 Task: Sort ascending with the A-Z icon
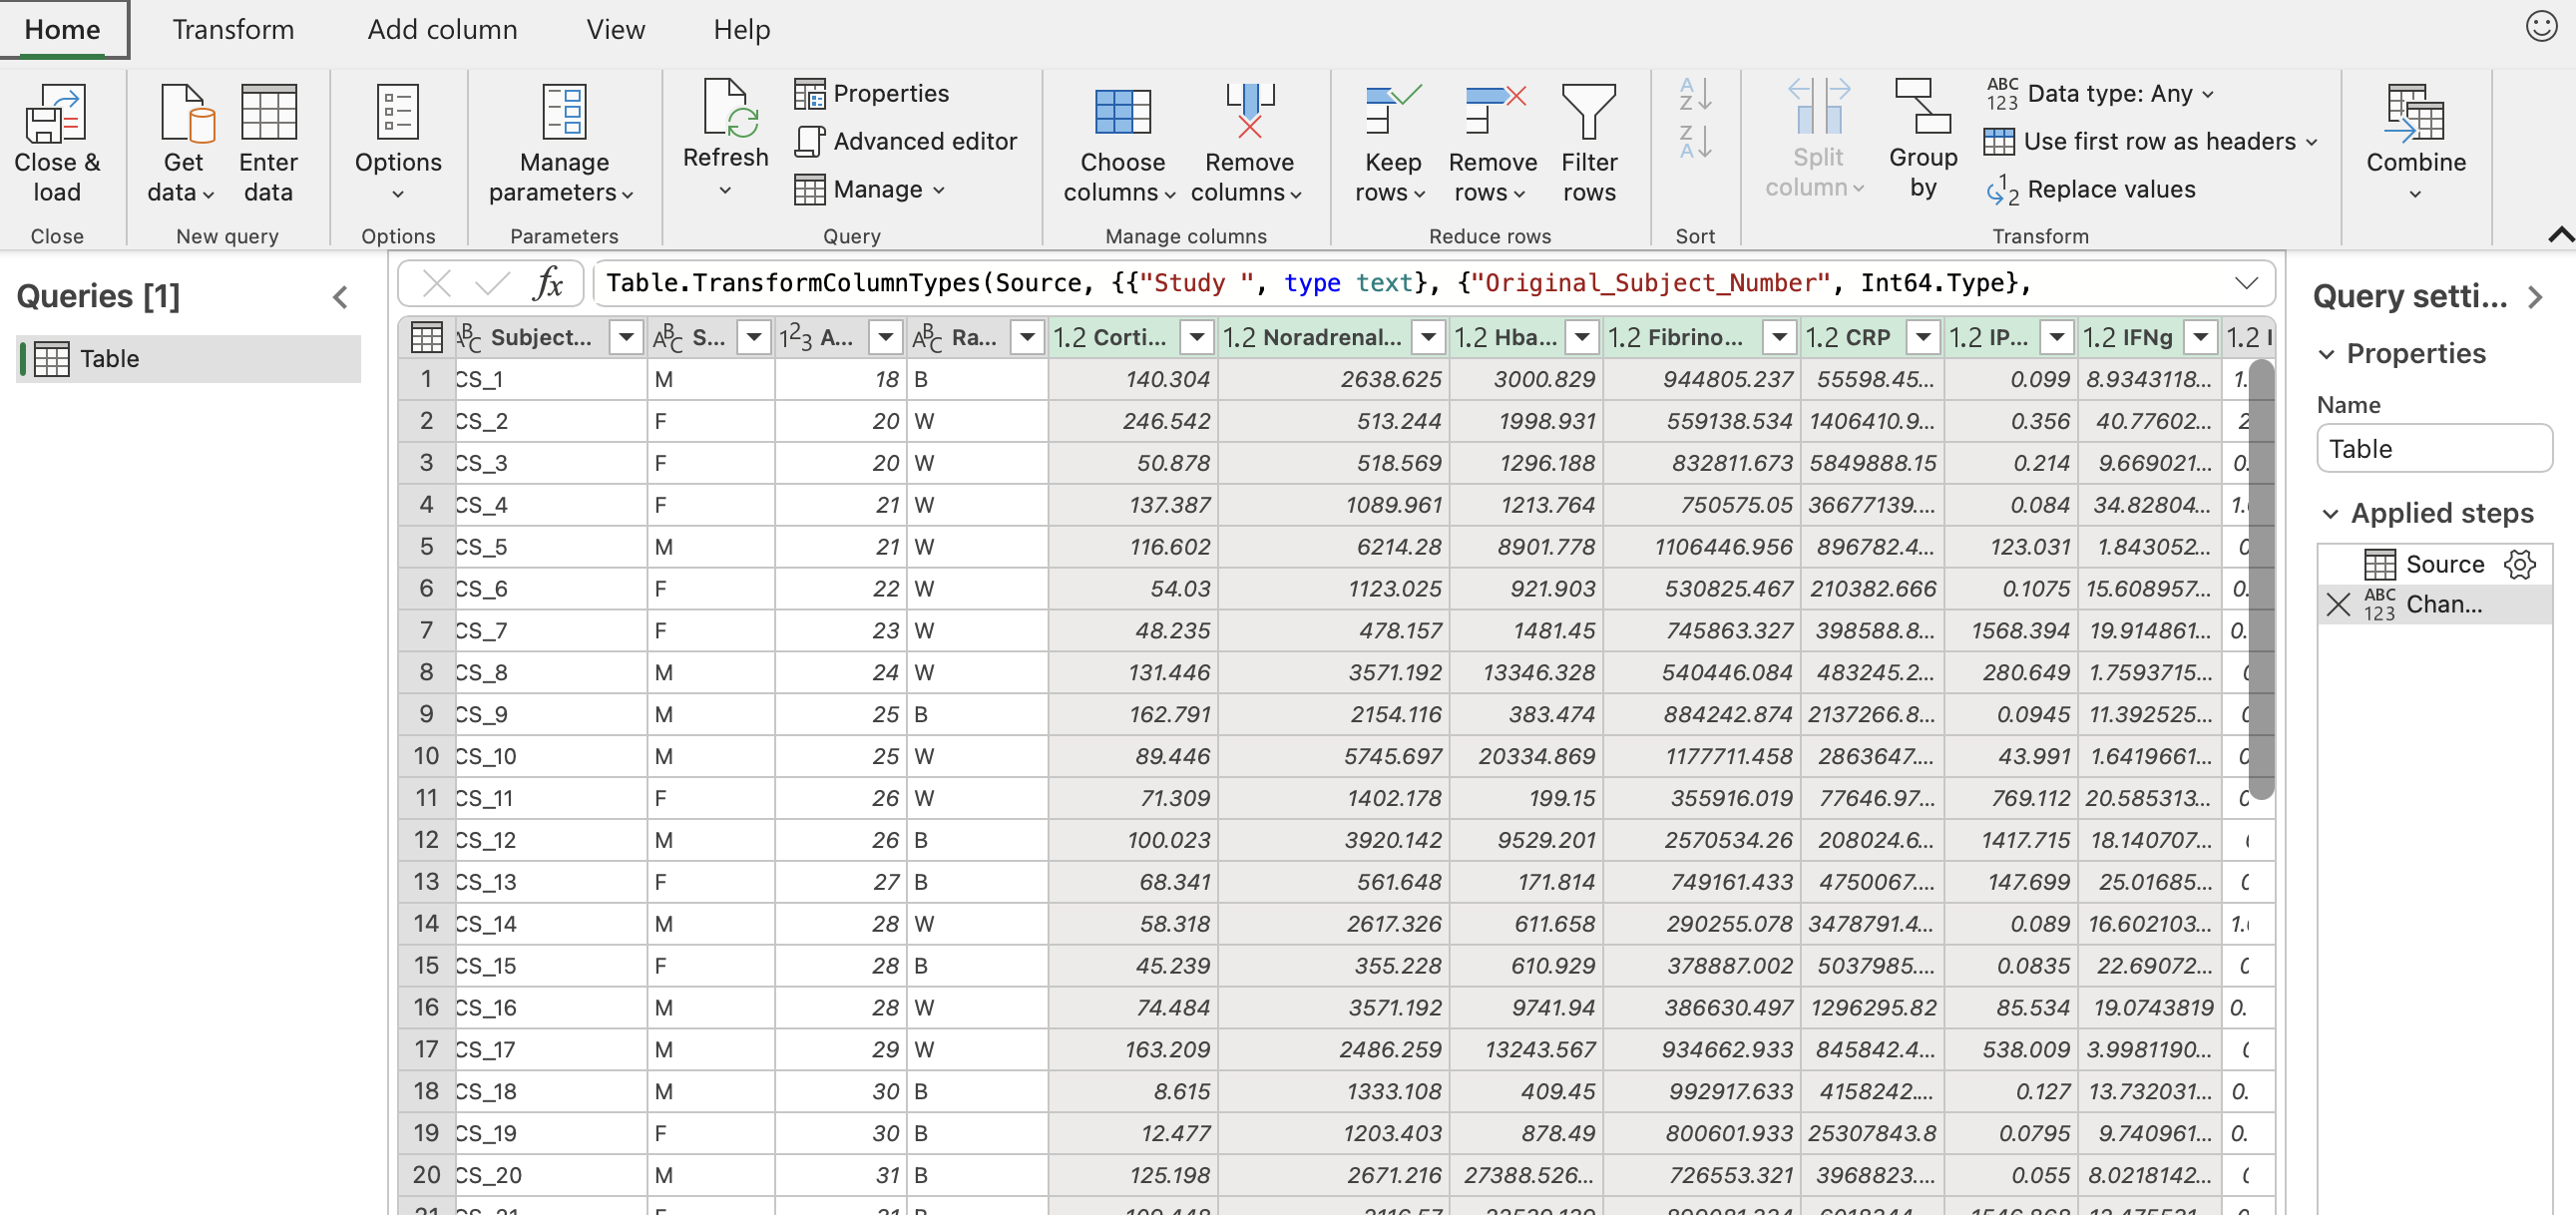pyautogui.click(x=1695, y=95)
